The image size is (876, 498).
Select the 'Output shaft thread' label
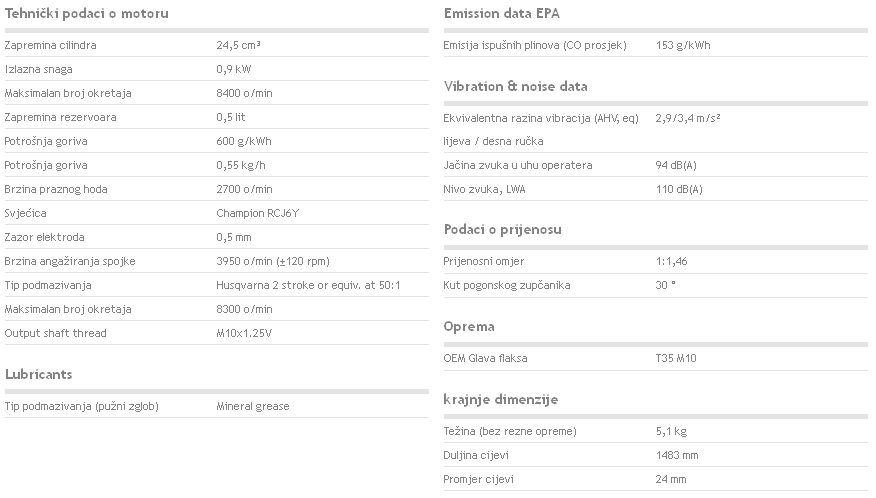[x=55, y=334]
